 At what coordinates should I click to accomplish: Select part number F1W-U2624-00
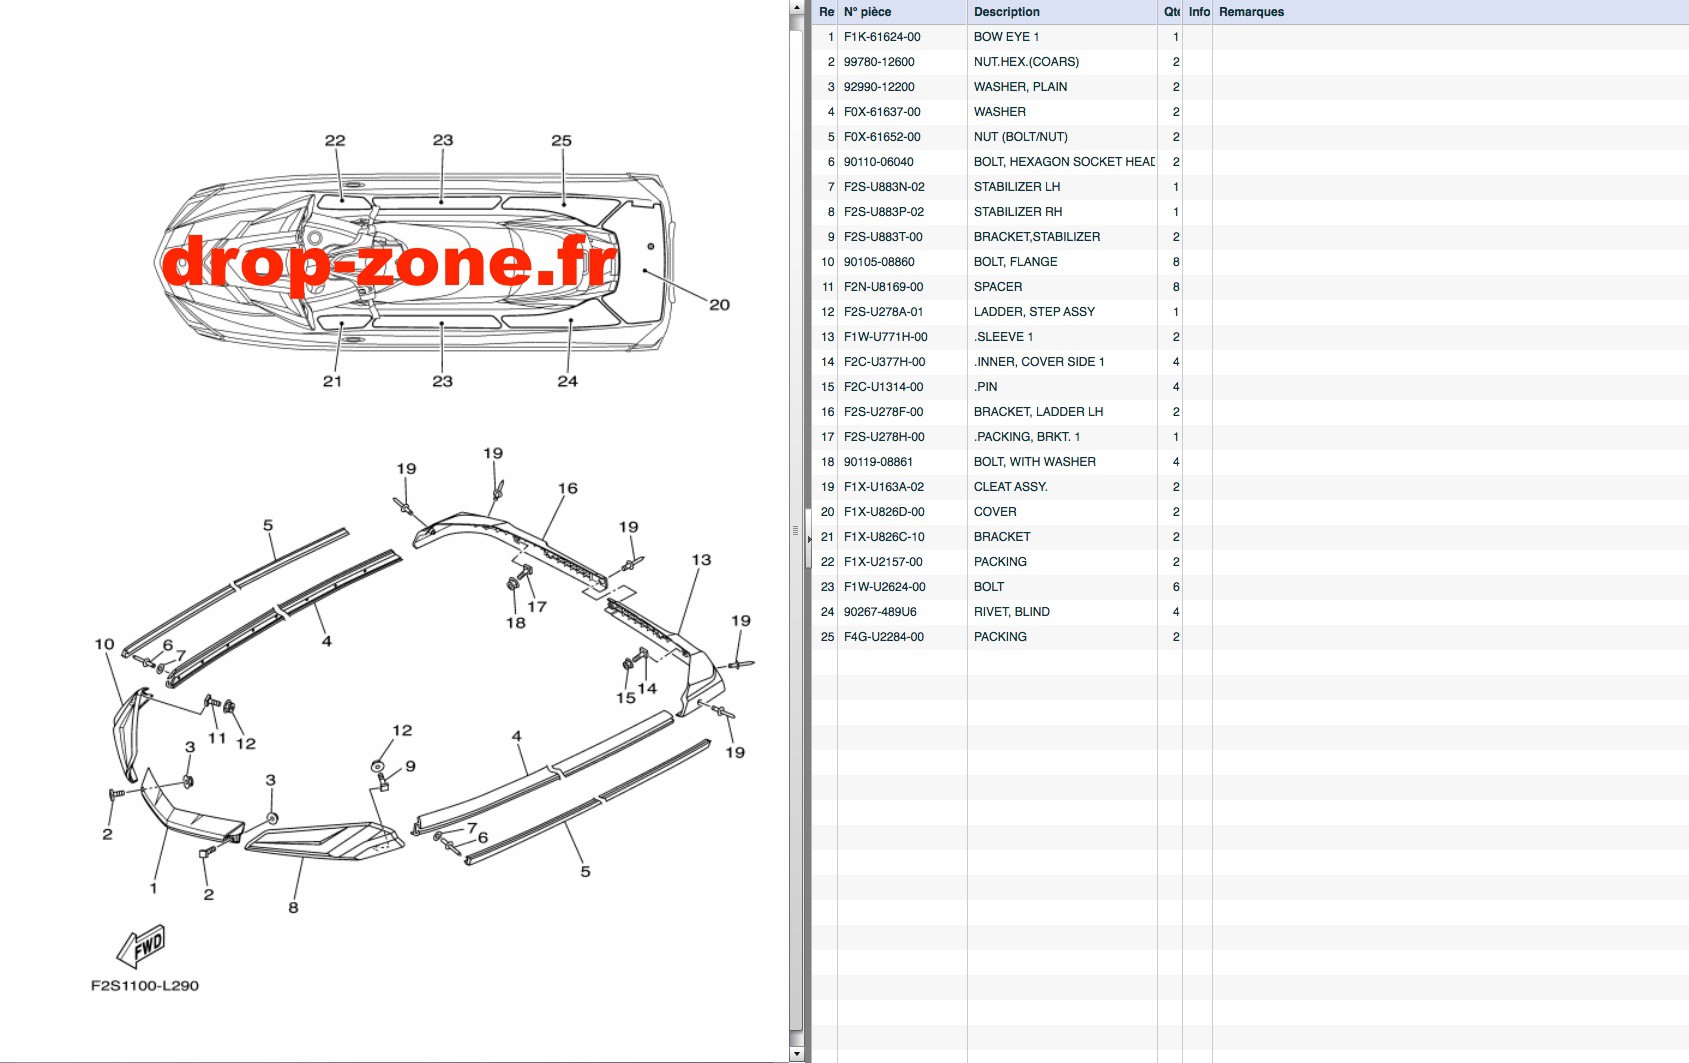click(x=884, y=587)
